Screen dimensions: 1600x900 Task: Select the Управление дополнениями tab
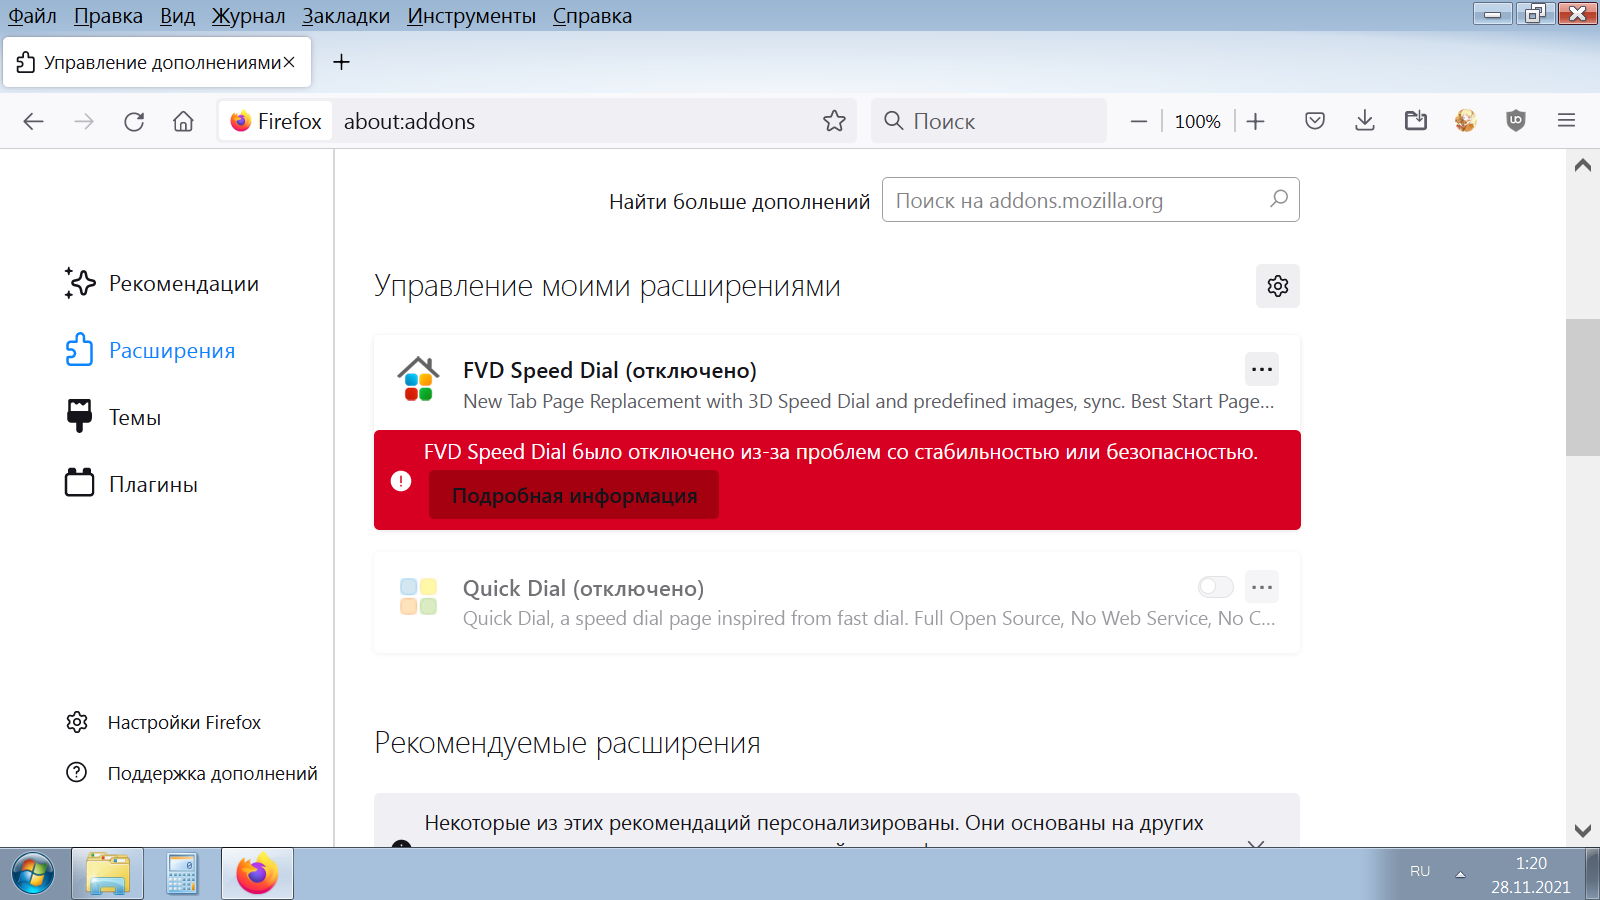(158, 62)
